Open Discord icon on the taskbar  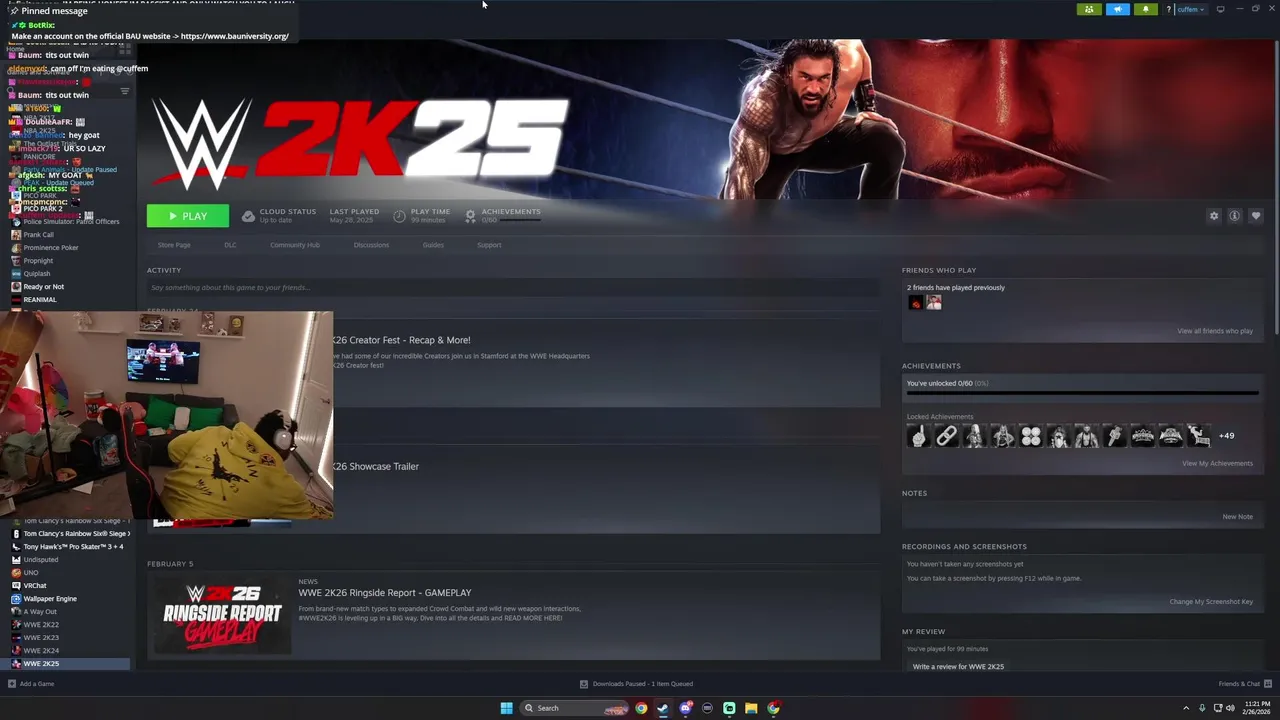(685, 708)
